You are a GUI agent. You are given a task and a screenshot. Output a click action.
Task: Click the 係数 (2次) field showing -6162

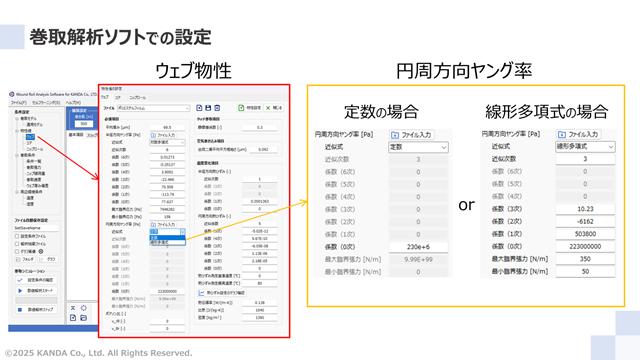click(x=585, y=222)
